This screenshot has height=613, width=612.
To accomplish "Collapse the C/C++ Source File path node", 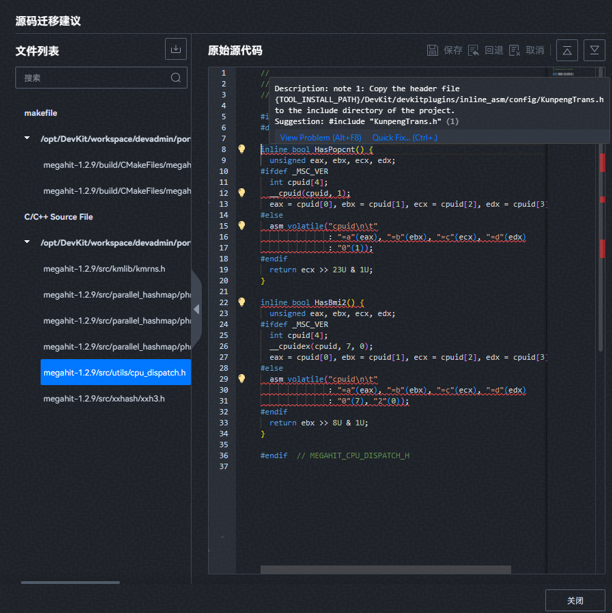I will [28, 243].
